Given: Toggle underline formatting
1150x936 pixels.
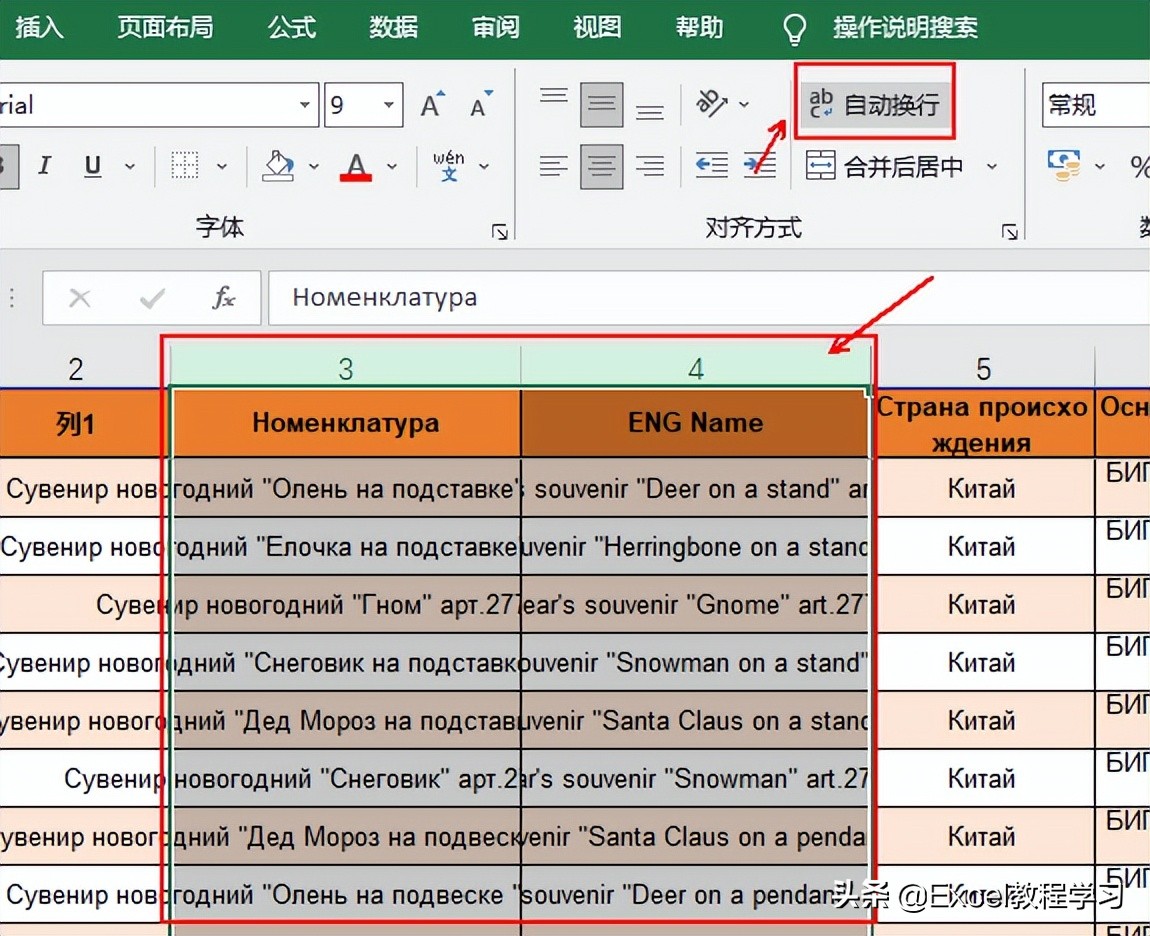Looking at the screenshot, I should (92, 166).
